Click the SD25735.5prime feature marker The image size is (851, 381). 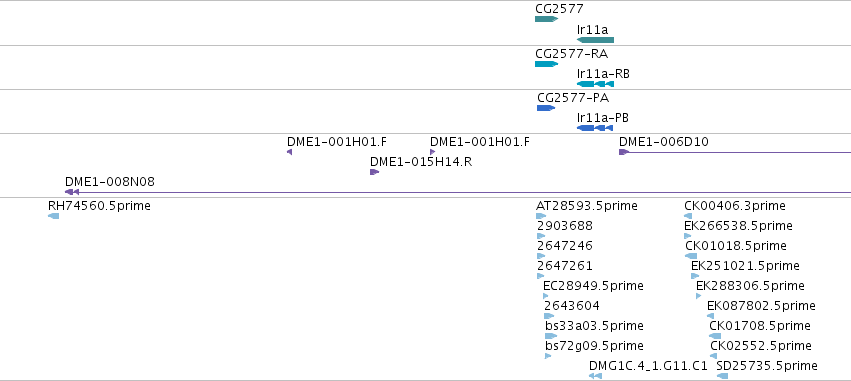(x=722, y=376)
